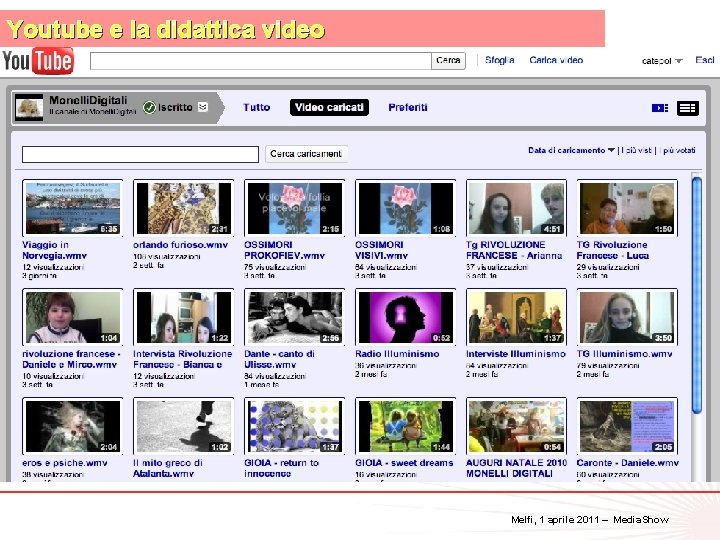Click the orlando furioso.wmv title link
Screen dimensions: 720x540
[180, 245]
